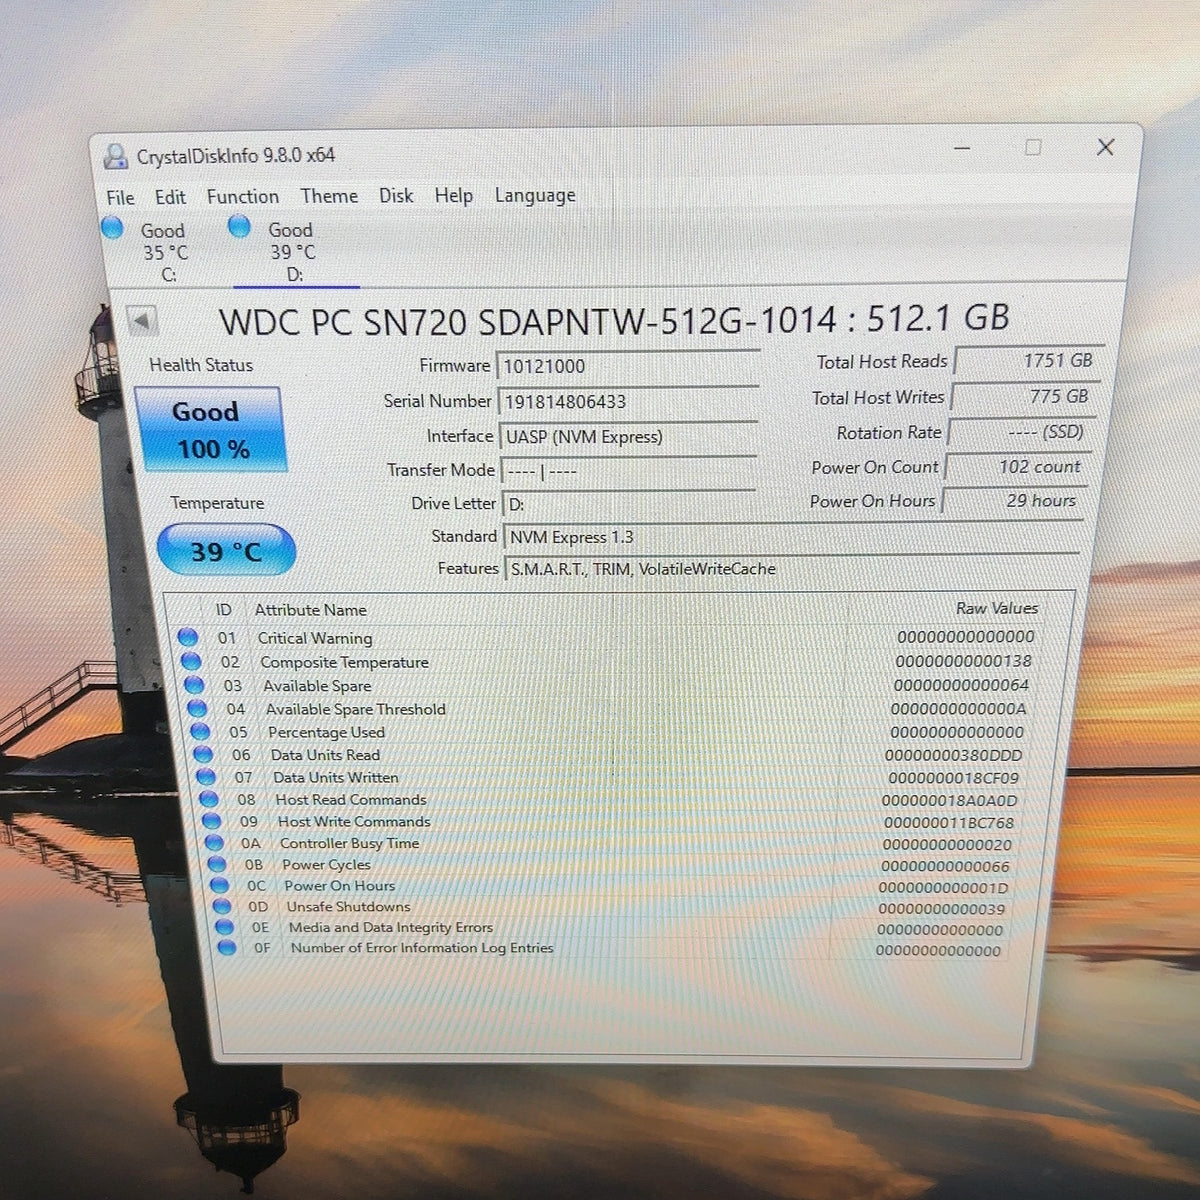This screenshot has width=1200, height=1200.
Task: Click the Data Units Written status orb
Action: coord(205,776)
